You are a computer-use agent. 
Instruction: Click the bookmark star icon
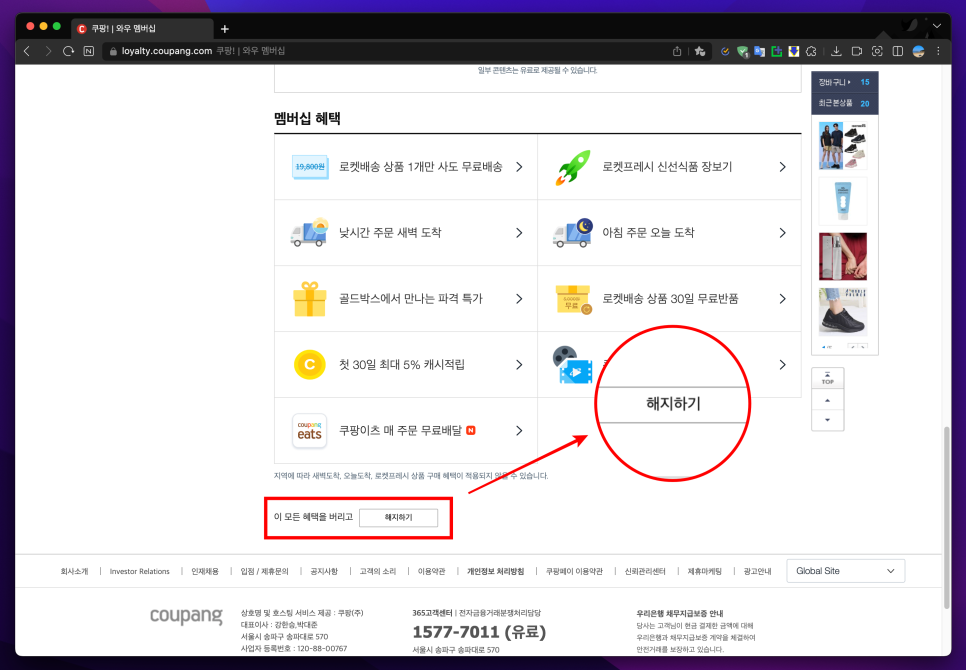point(700,51)
